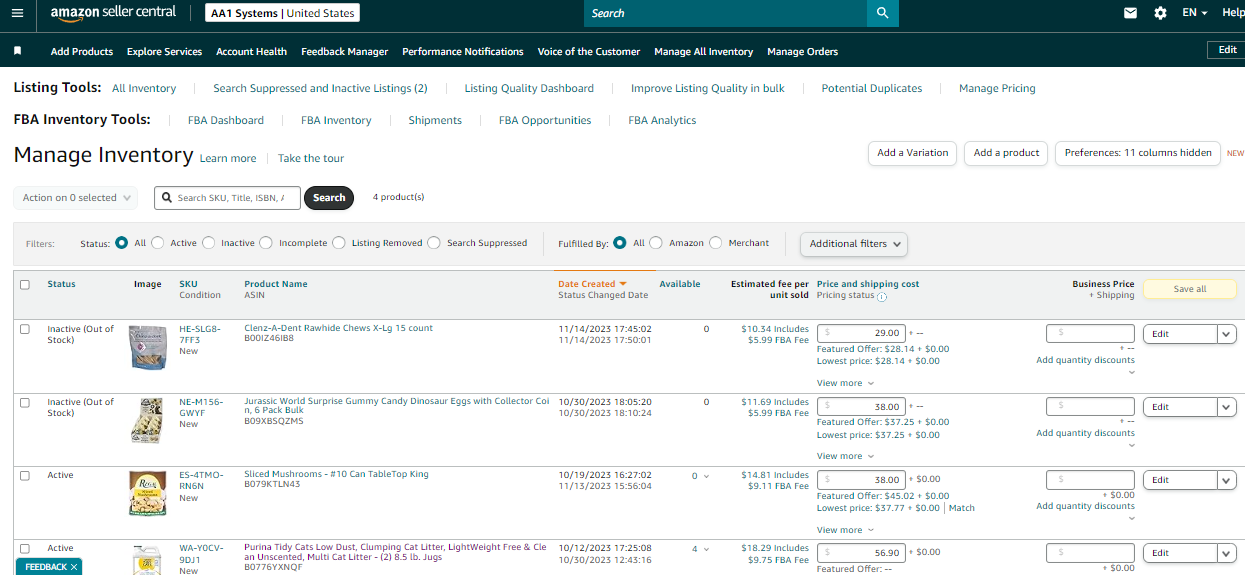Click the Save all button

(x=1189, y=289)
